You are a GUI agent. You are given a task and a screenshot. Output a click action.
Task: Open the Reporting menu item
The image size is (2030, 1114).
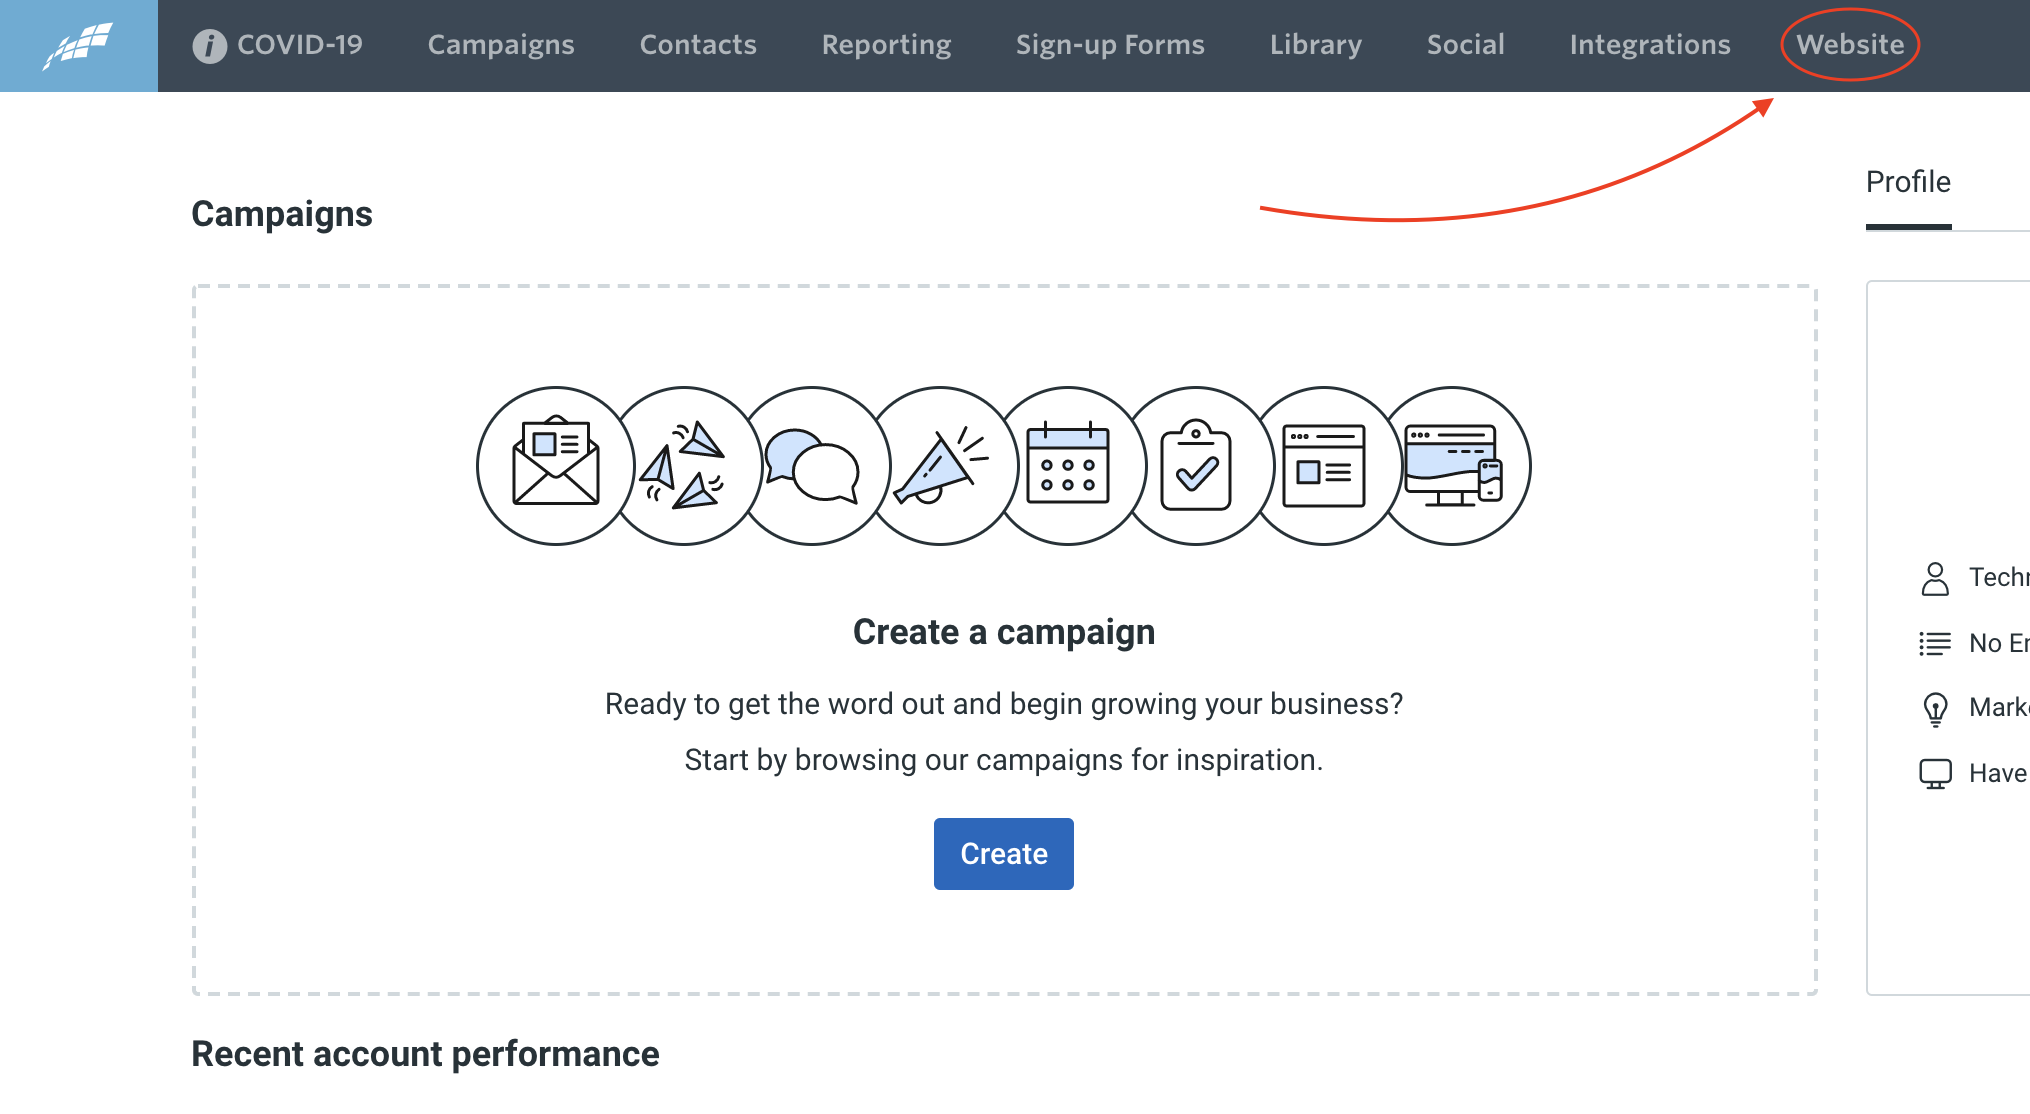click(886, 45)
